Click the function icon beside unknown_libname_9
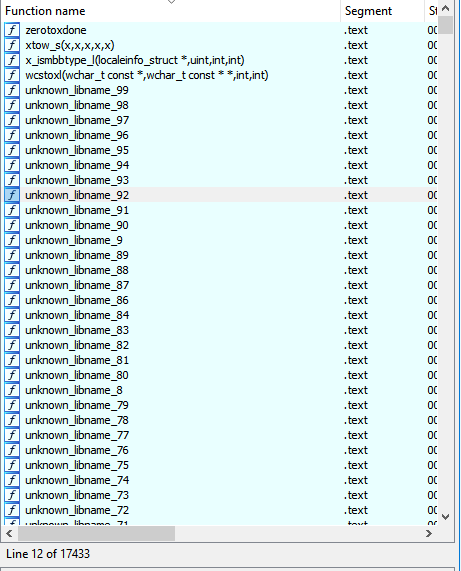 click(12, 240)
